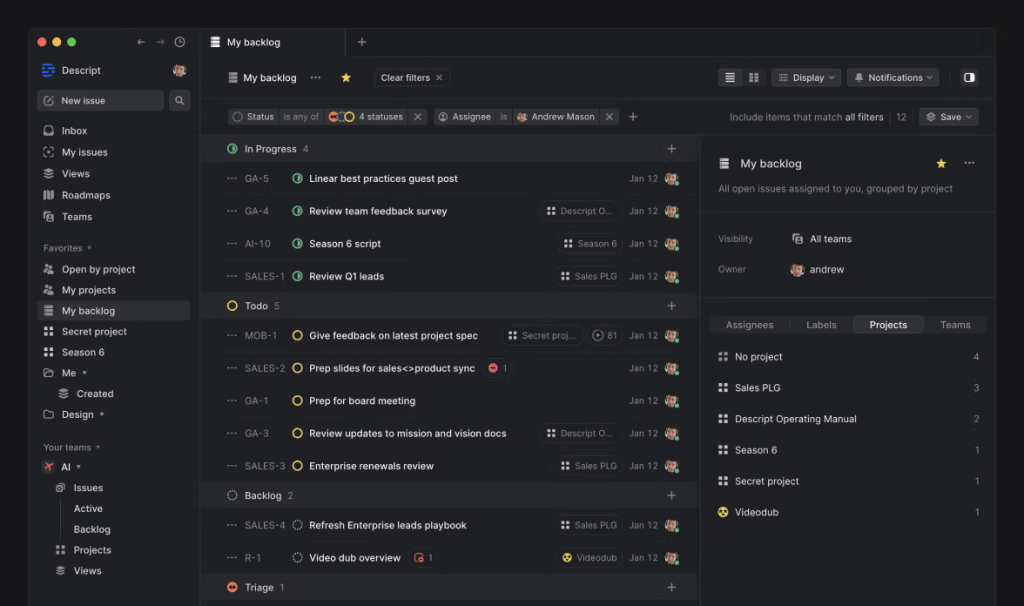This screenshot has height=606, width=1024.
Task: Open Save view dropdown
Action: pos(949,117)
